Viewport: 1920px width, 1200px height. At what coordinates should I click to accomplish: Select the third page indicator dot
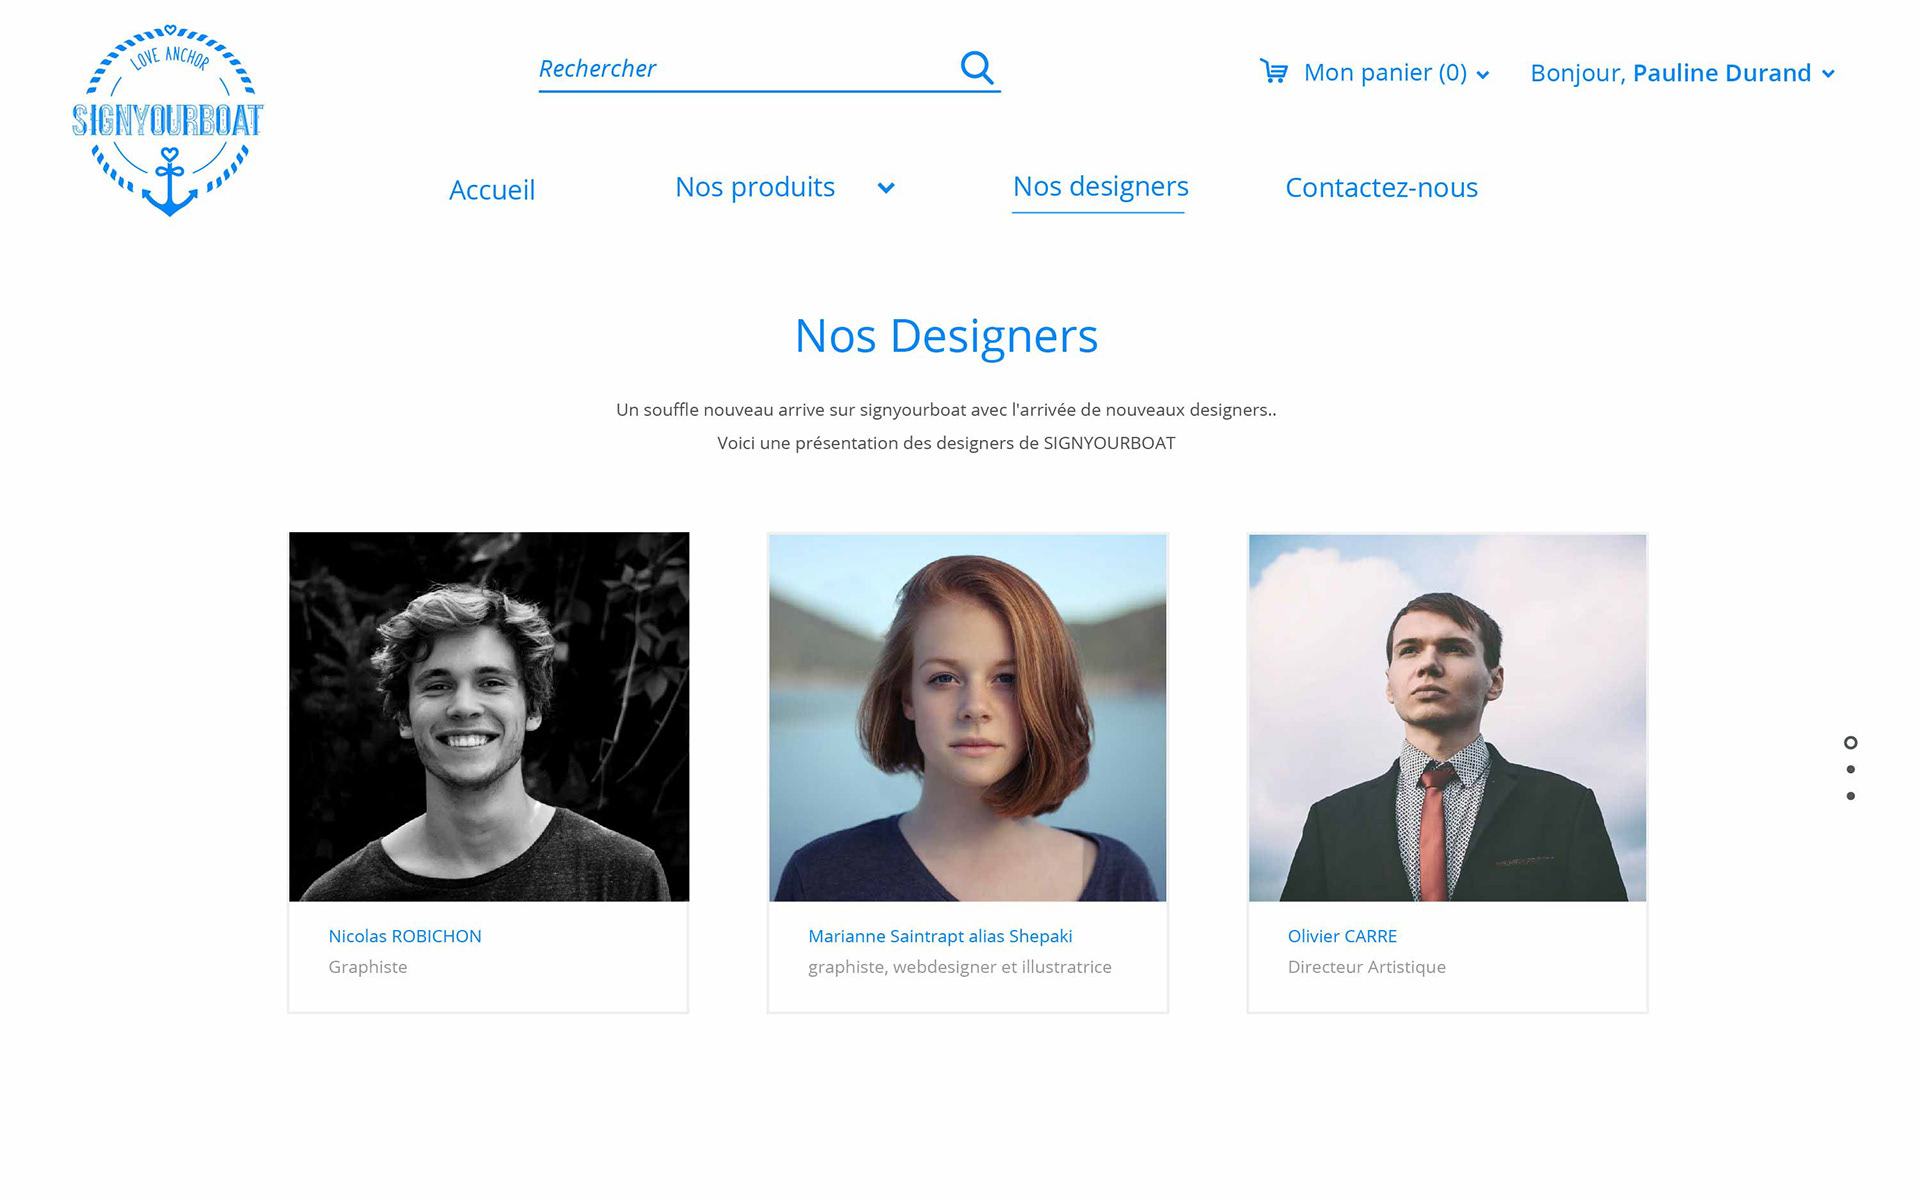click(1851, 796)
